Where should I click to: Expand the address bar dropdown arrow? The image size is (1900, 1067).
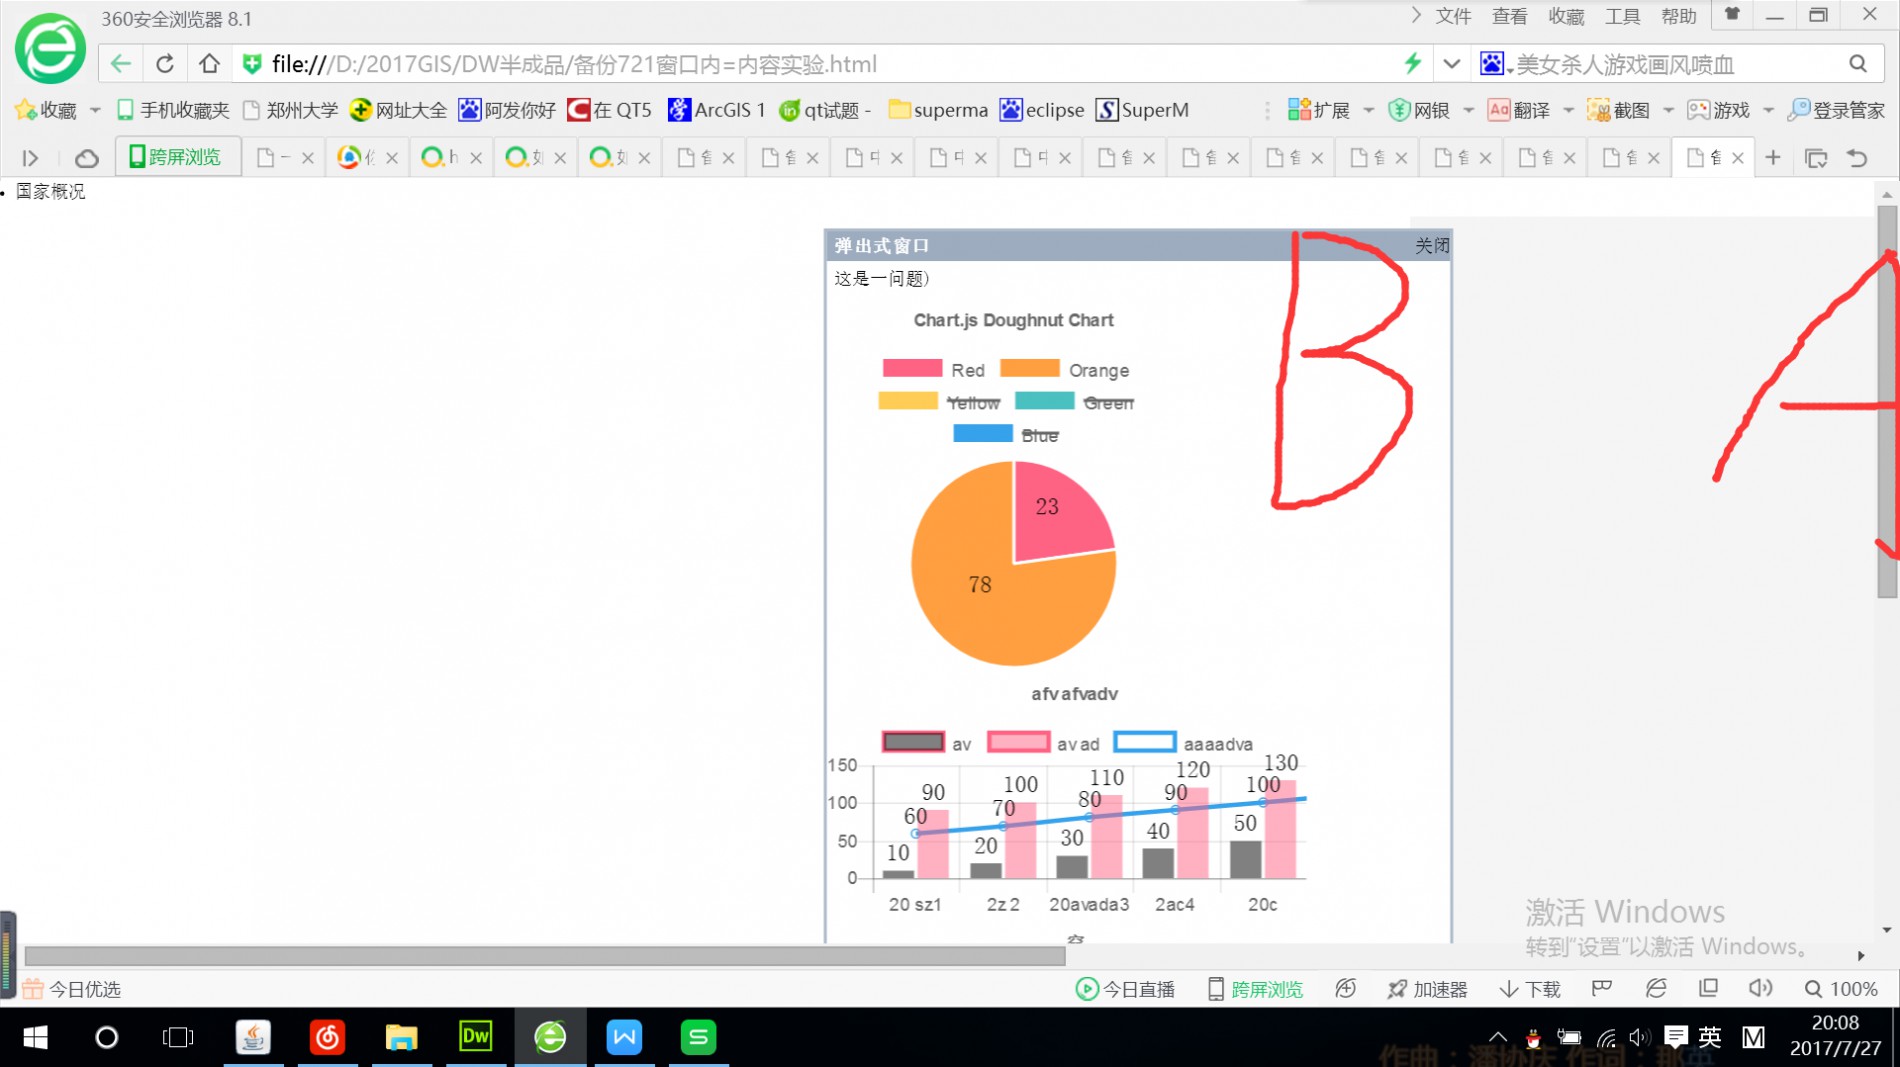pos(1451,64)
